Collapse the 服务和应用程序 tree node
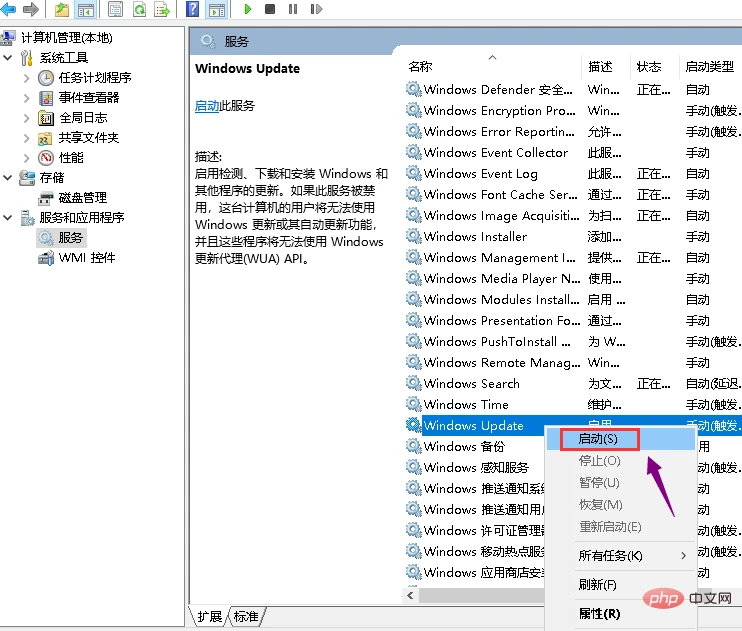This screenshot has height=631, width=742. (8, 217)
